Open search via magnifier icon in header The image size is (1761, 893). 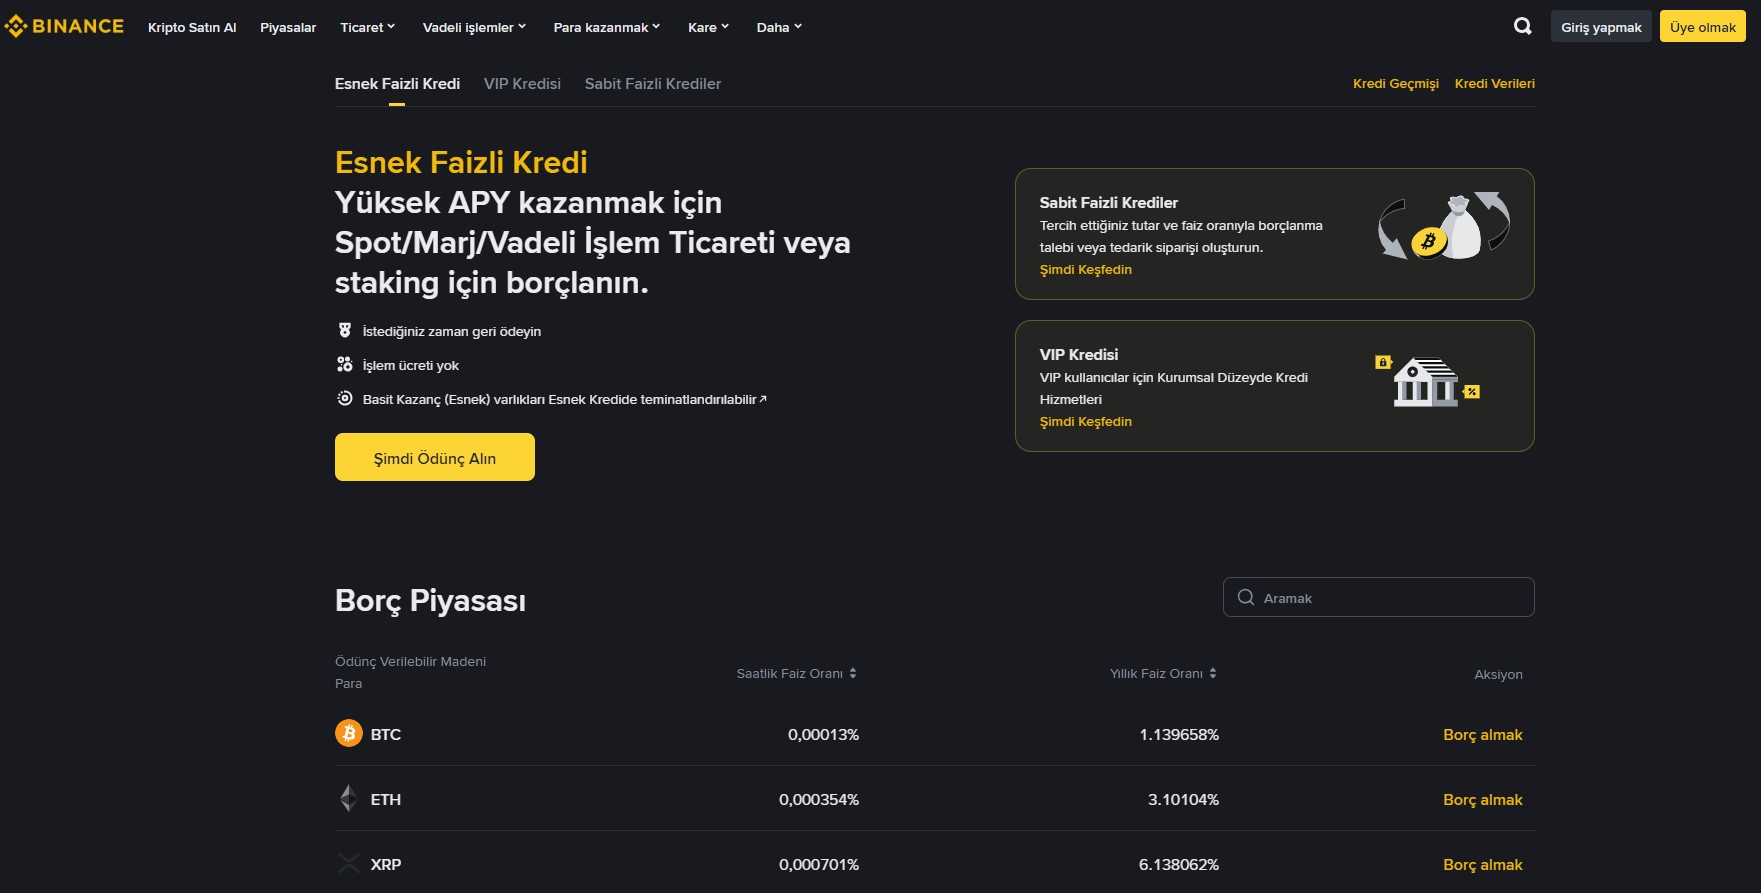click(x=1522, y=27)
